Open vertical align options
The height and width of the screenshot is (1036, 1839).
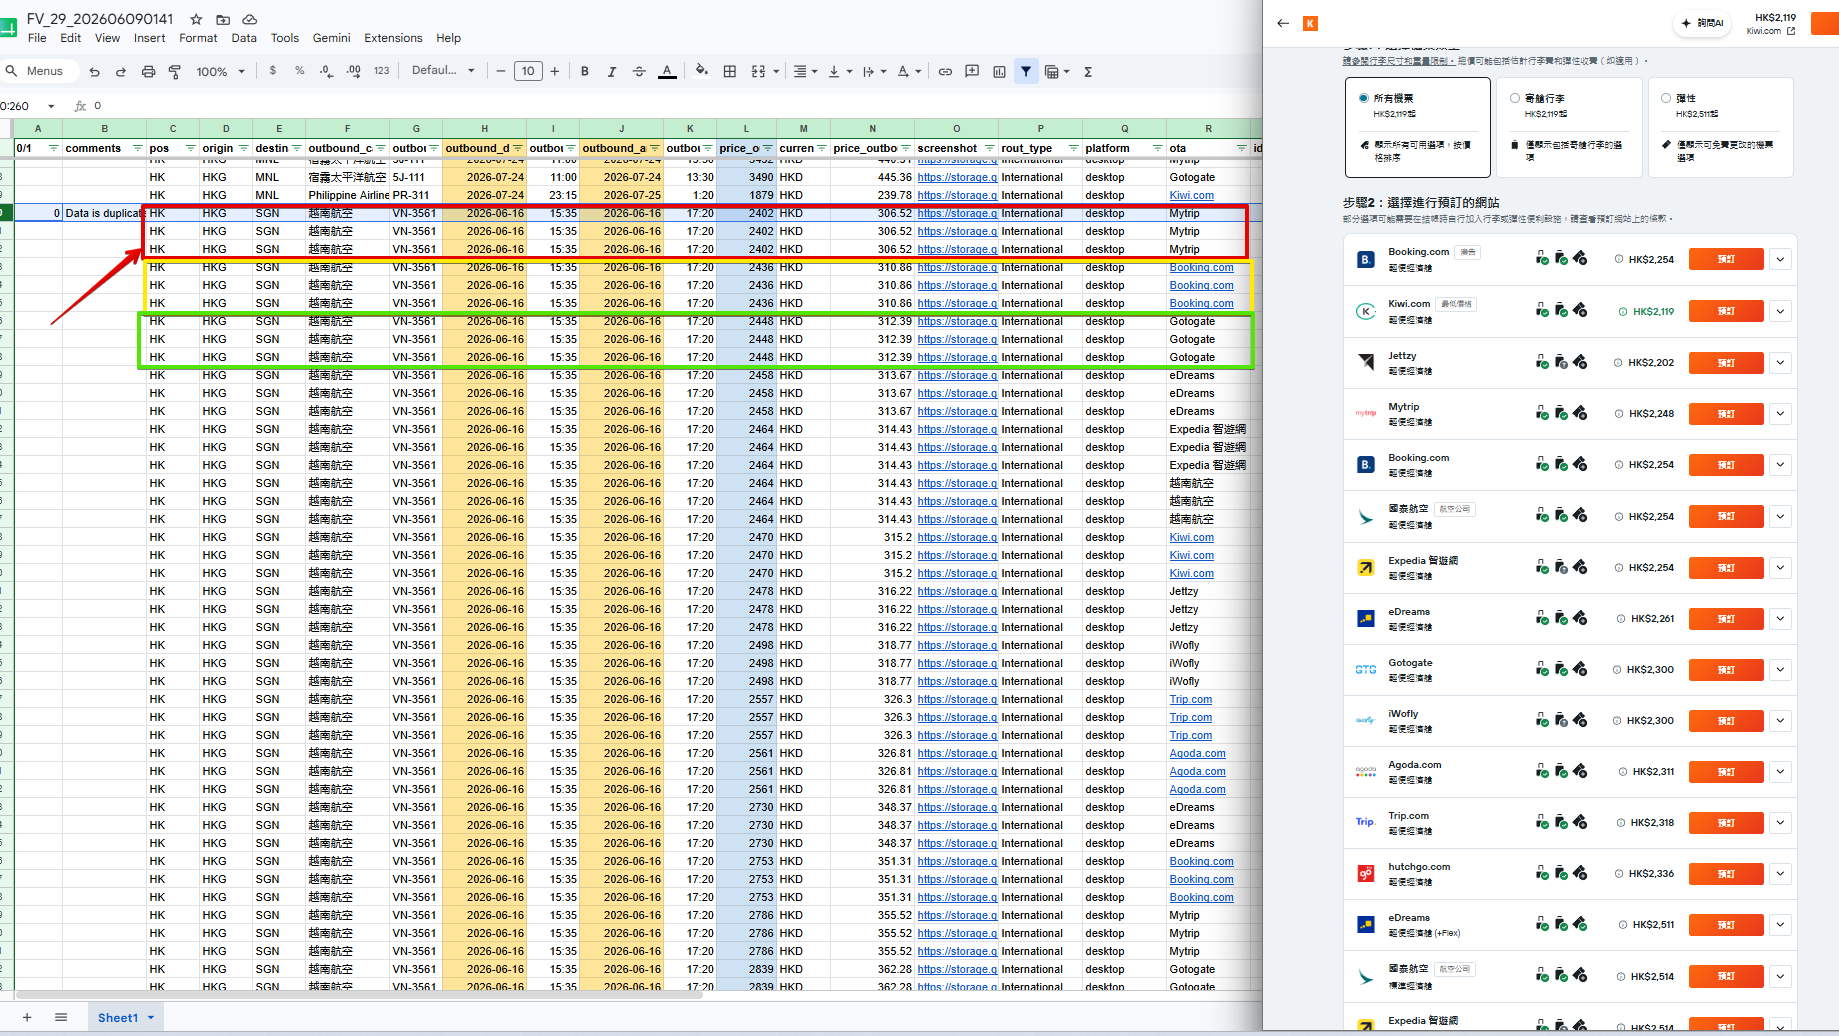click(839, 71)
